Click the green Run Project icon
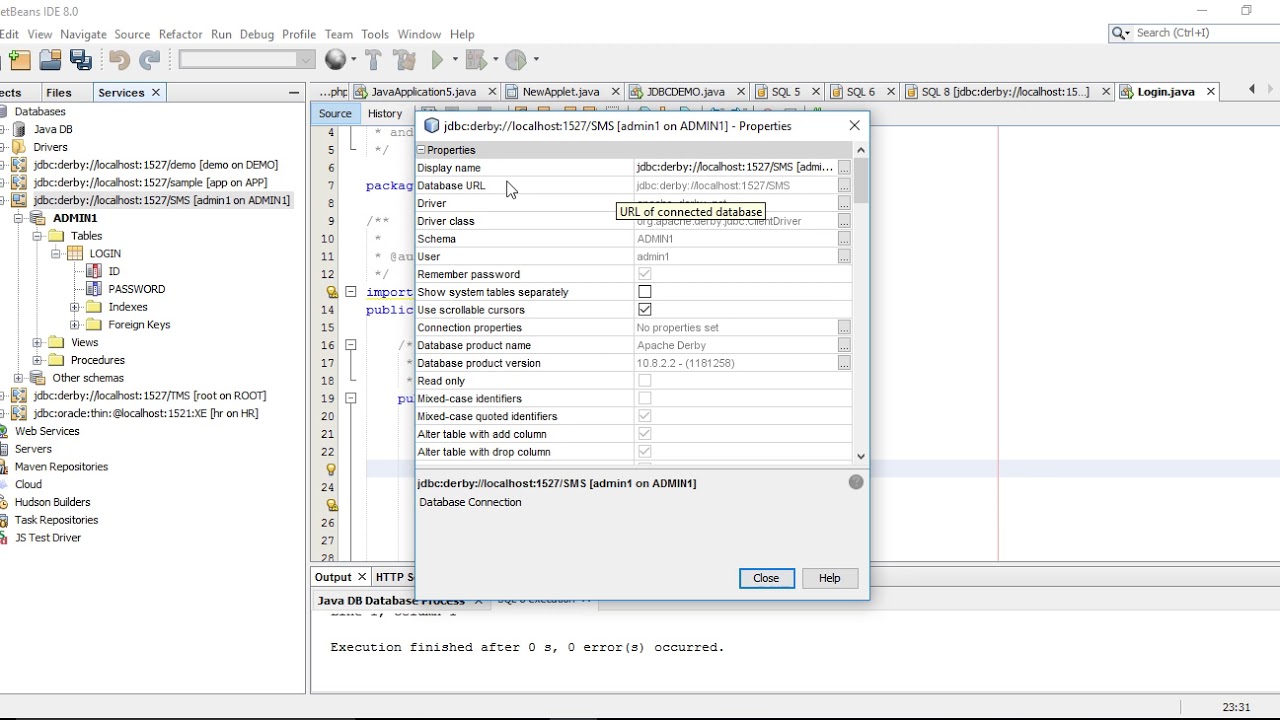Viewport: 1280px width, 720px height. coord(437,60)
